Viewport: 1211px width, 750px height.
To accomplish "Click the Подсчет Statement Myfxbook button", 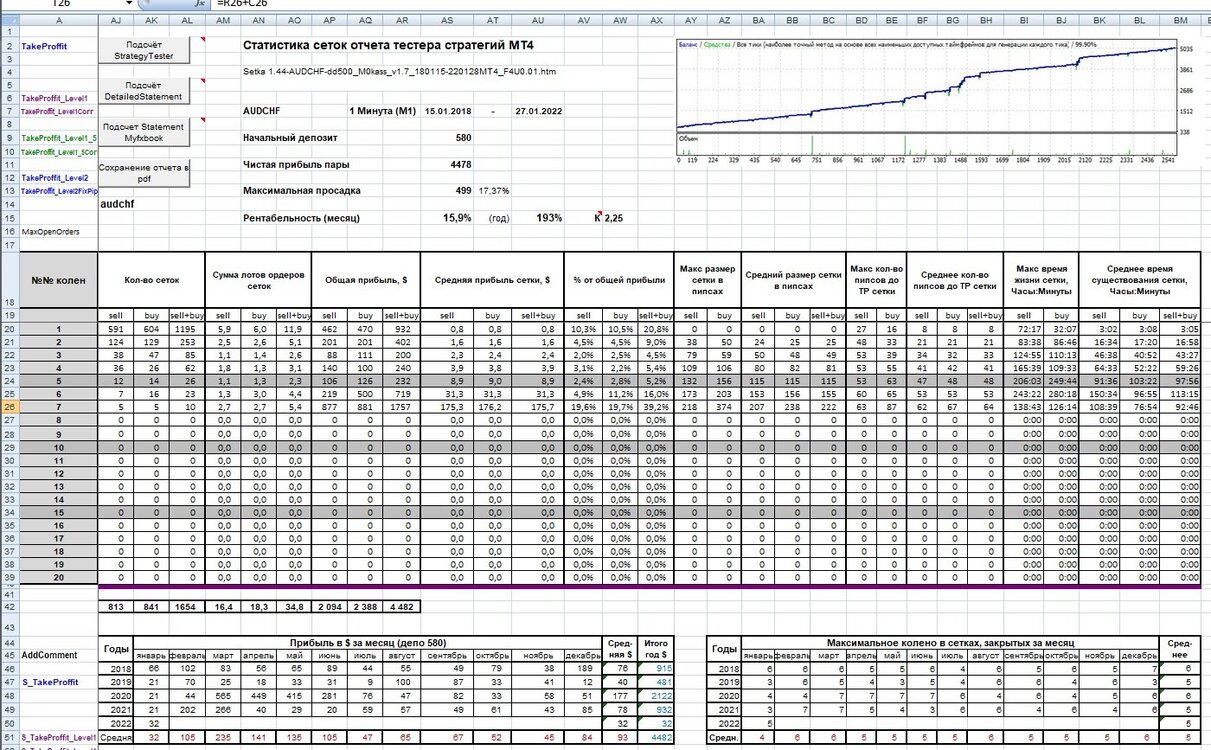I will pos(143,133).
